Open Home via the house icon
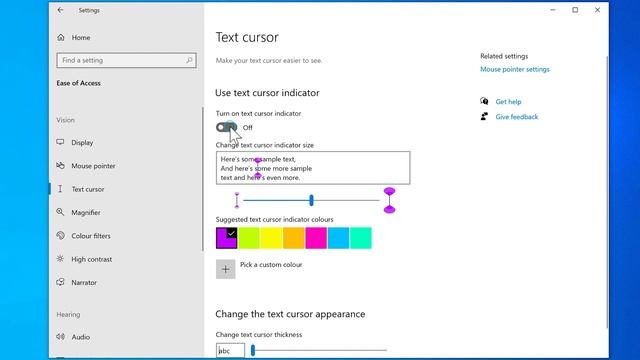Viewport: 640px width, 360px height. tap(61, 38)
